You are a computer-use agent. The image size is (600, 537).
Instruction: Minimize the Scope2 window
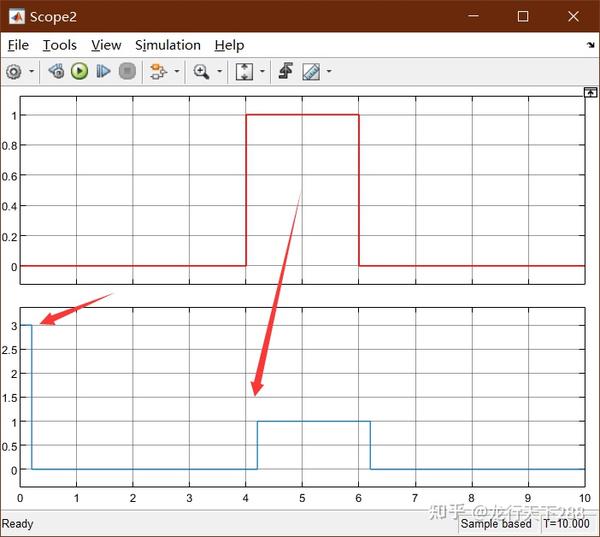click(473, 16)
